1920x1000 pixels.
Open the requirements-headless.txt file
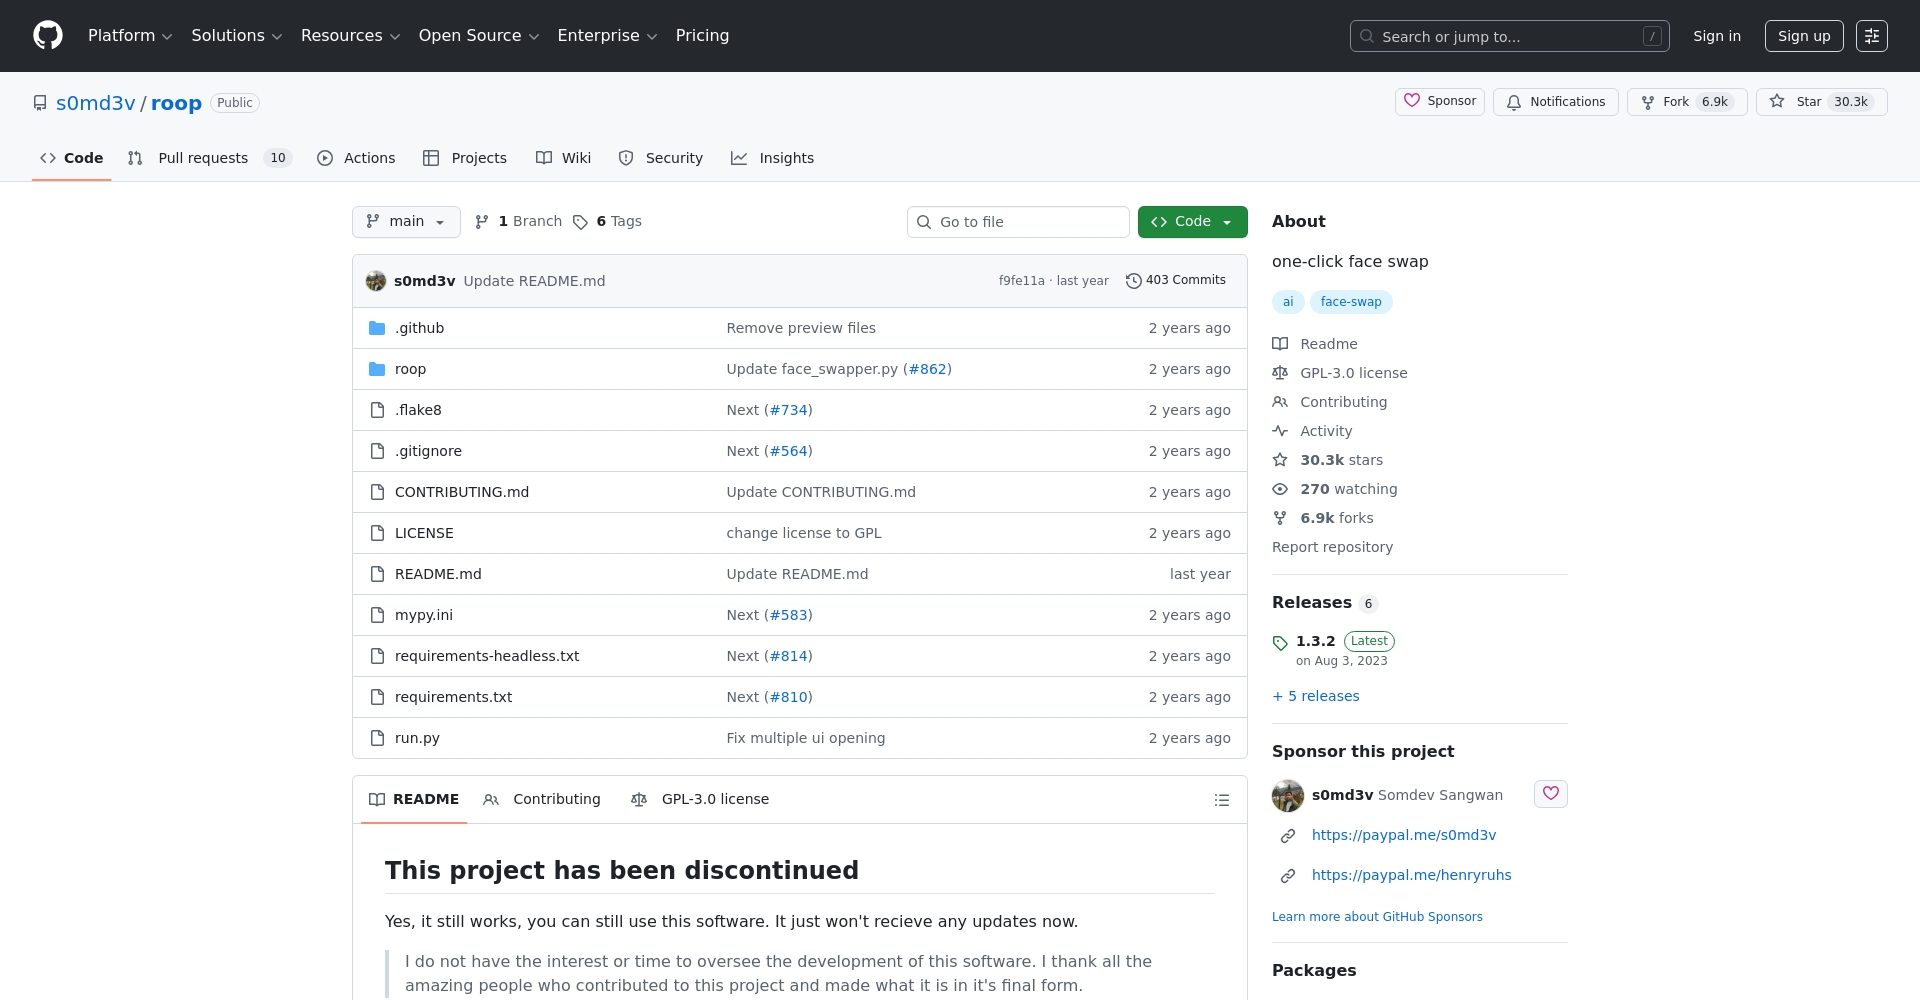click(487, 656)
